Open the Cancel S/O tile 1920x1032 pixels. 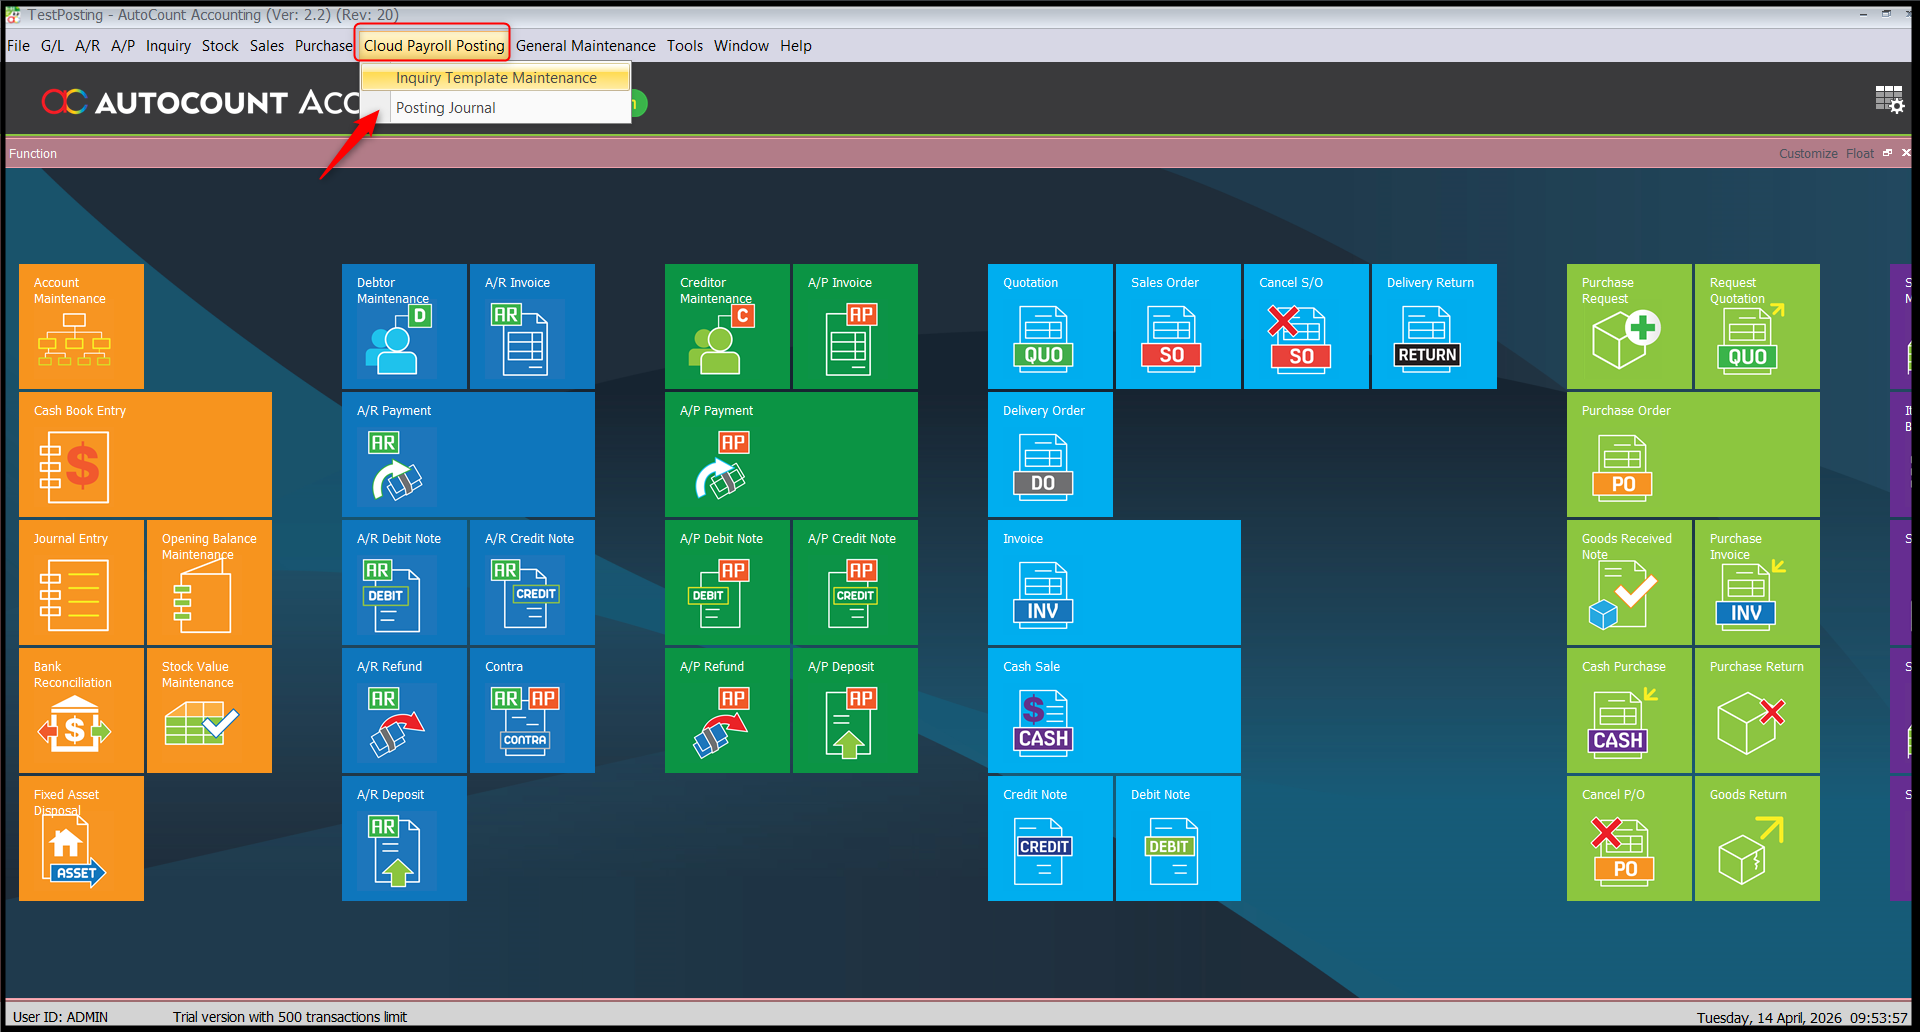tap(1306, 326)
